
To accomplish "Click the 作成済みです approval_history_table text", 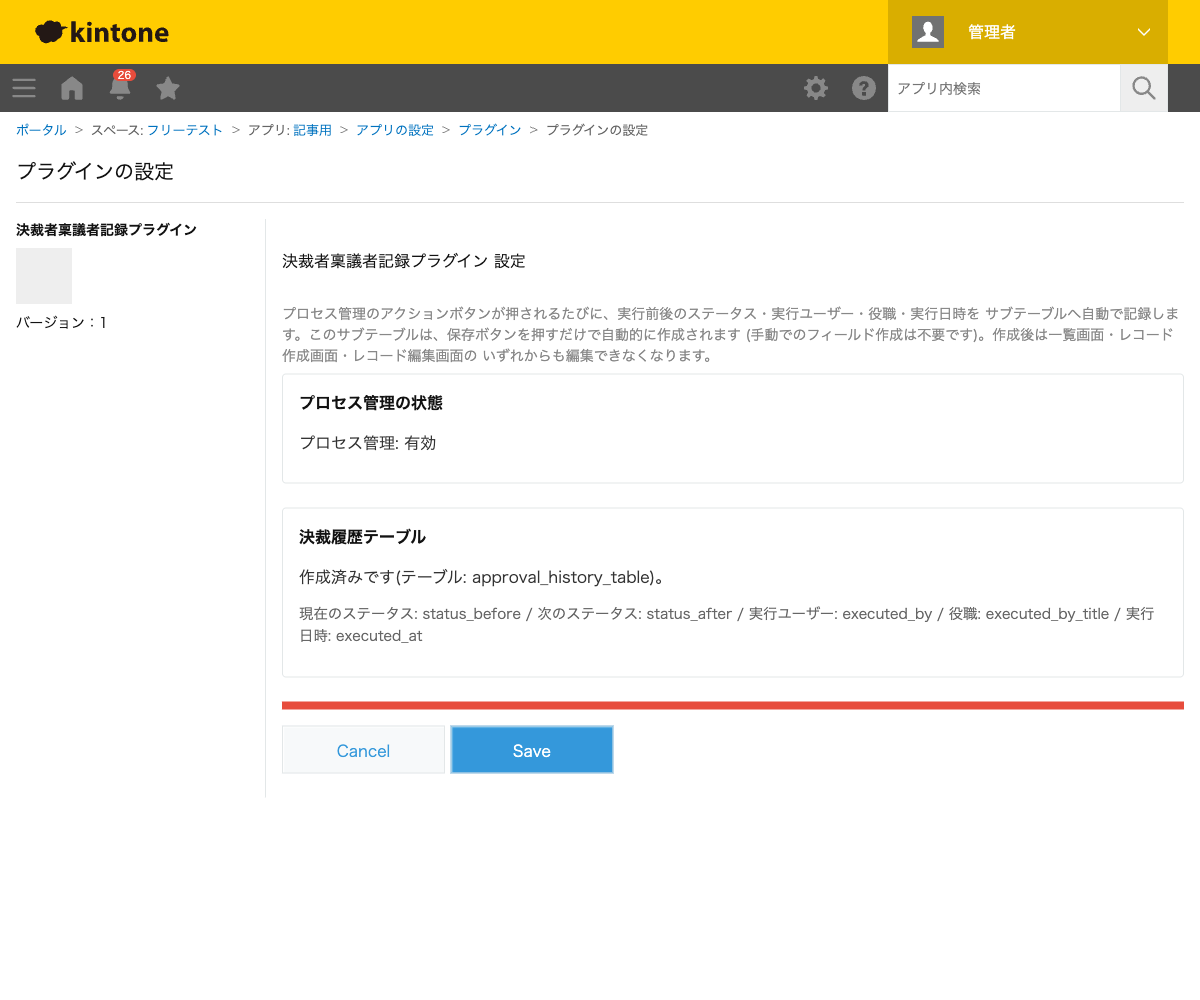I will (x=482, y=577).
